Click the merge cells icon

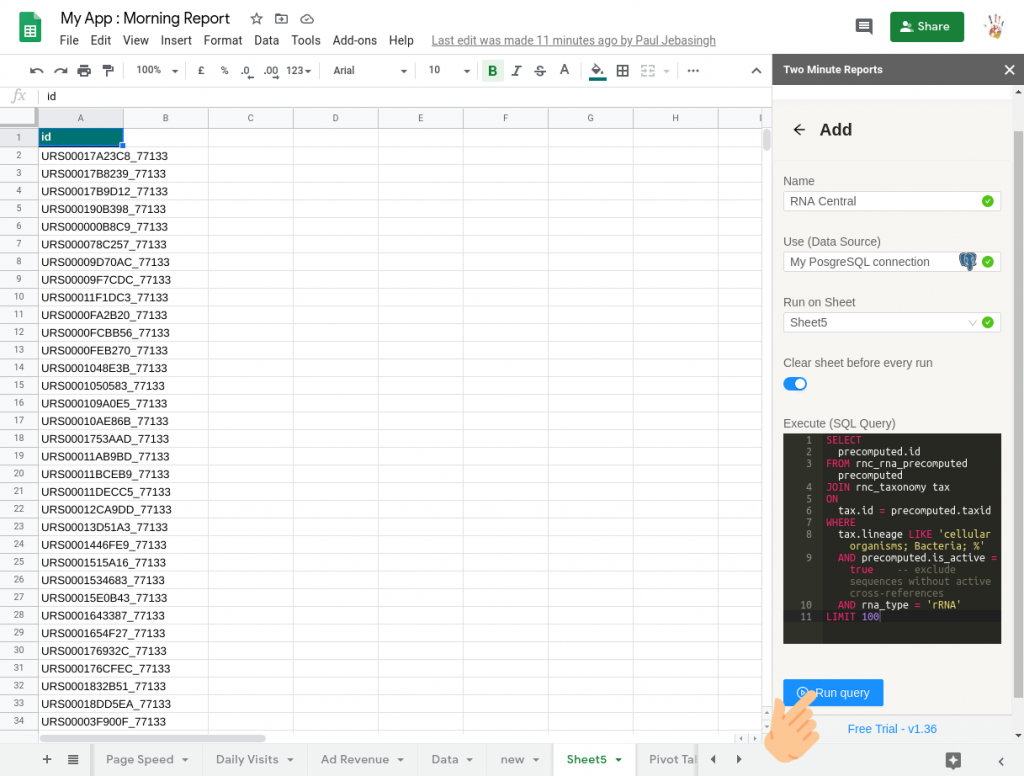(x=647, y=71)
